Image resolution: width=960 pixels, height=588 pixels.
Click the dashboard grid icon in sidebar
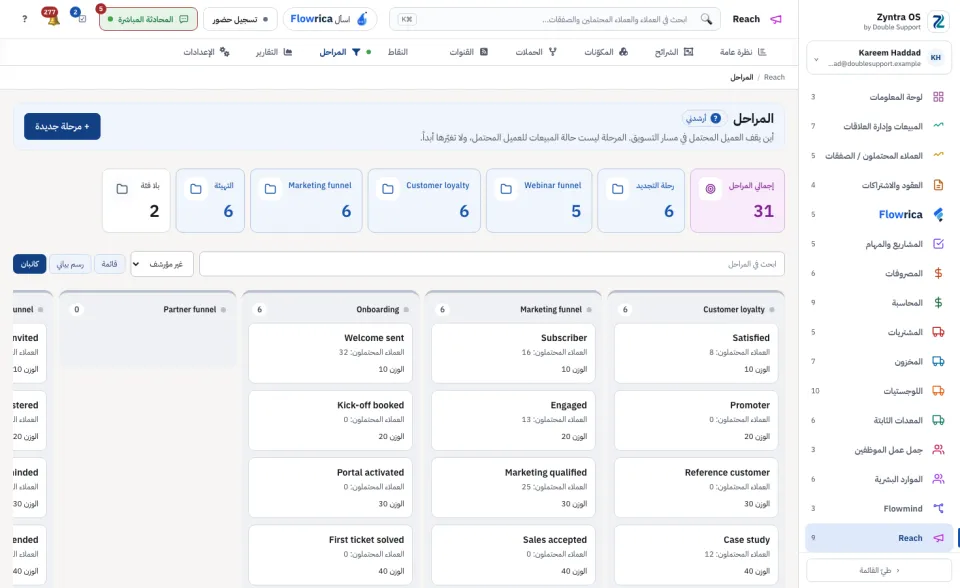[x=938, y=97]
